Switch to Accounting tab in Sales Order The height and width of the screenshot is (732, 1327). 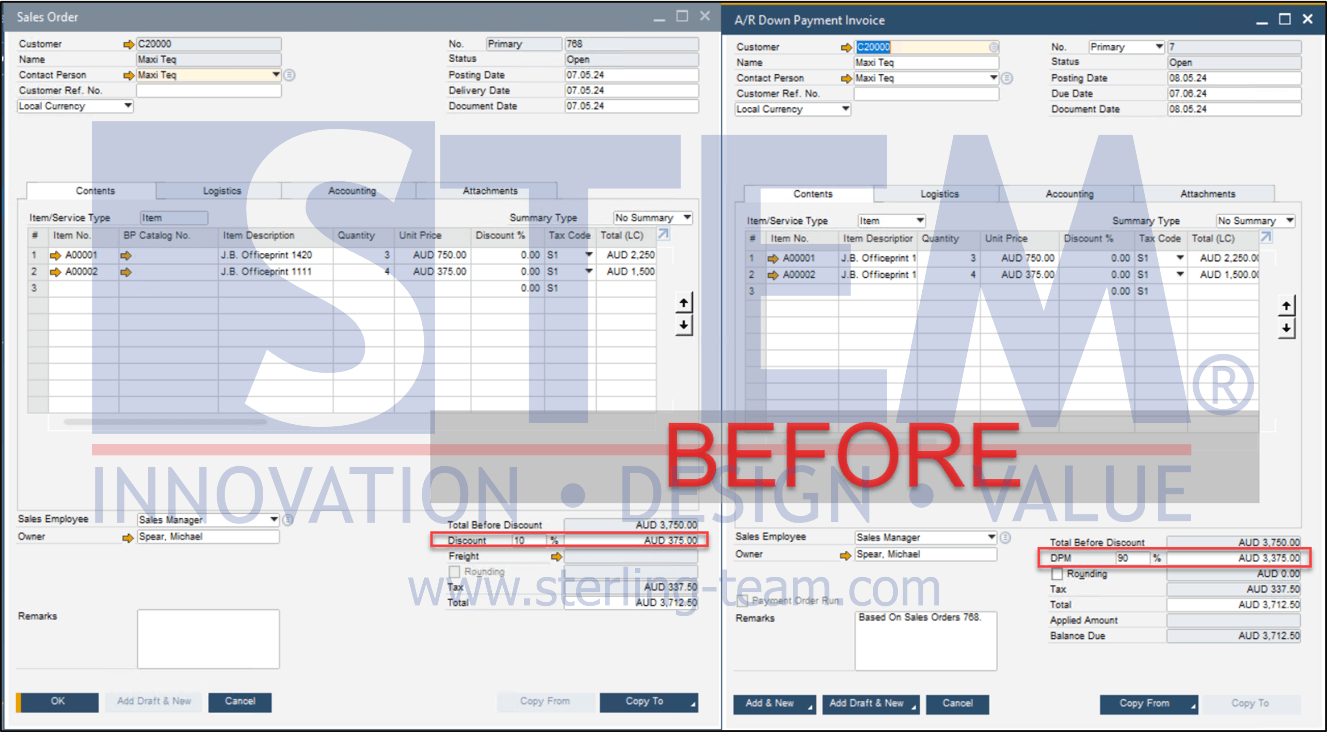coord(352,191)
